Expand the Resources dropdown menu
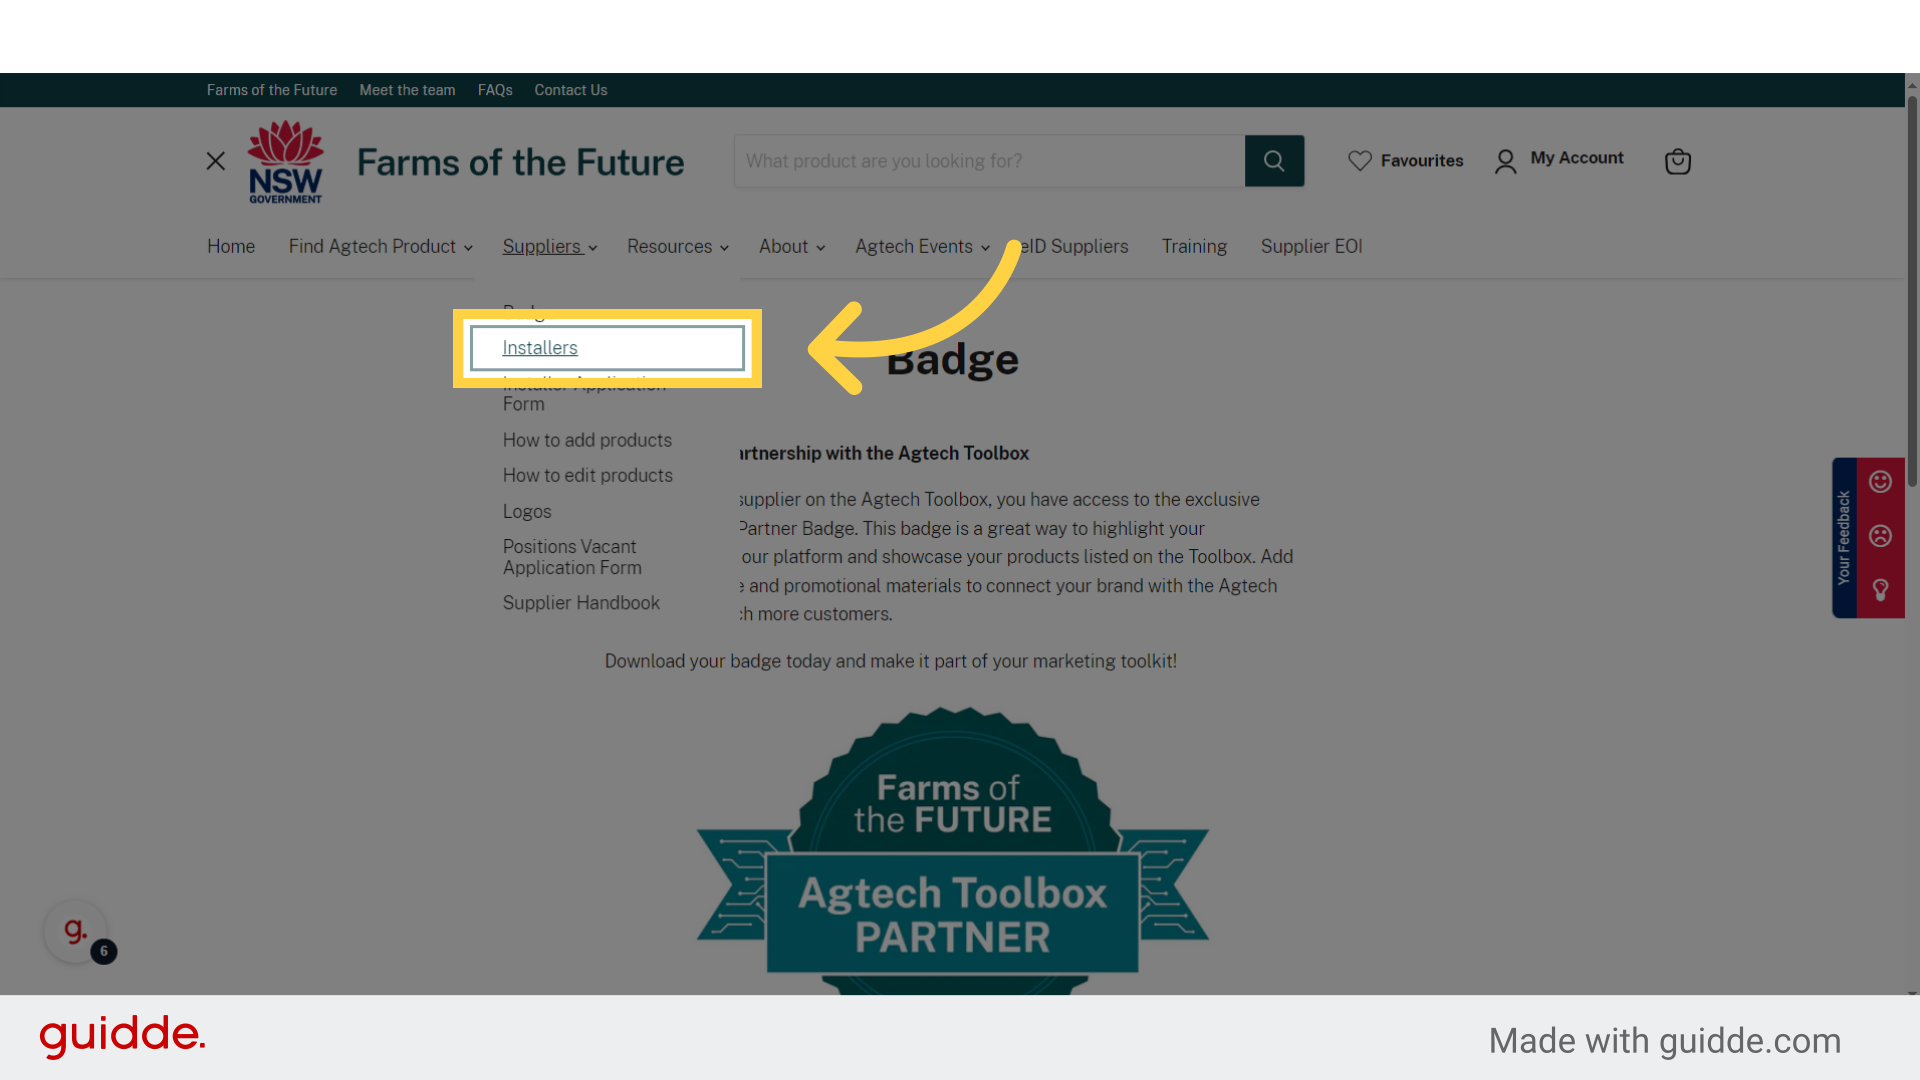Image resolution: width=1920 pixels, height=1080 pixels. (677, 247)
